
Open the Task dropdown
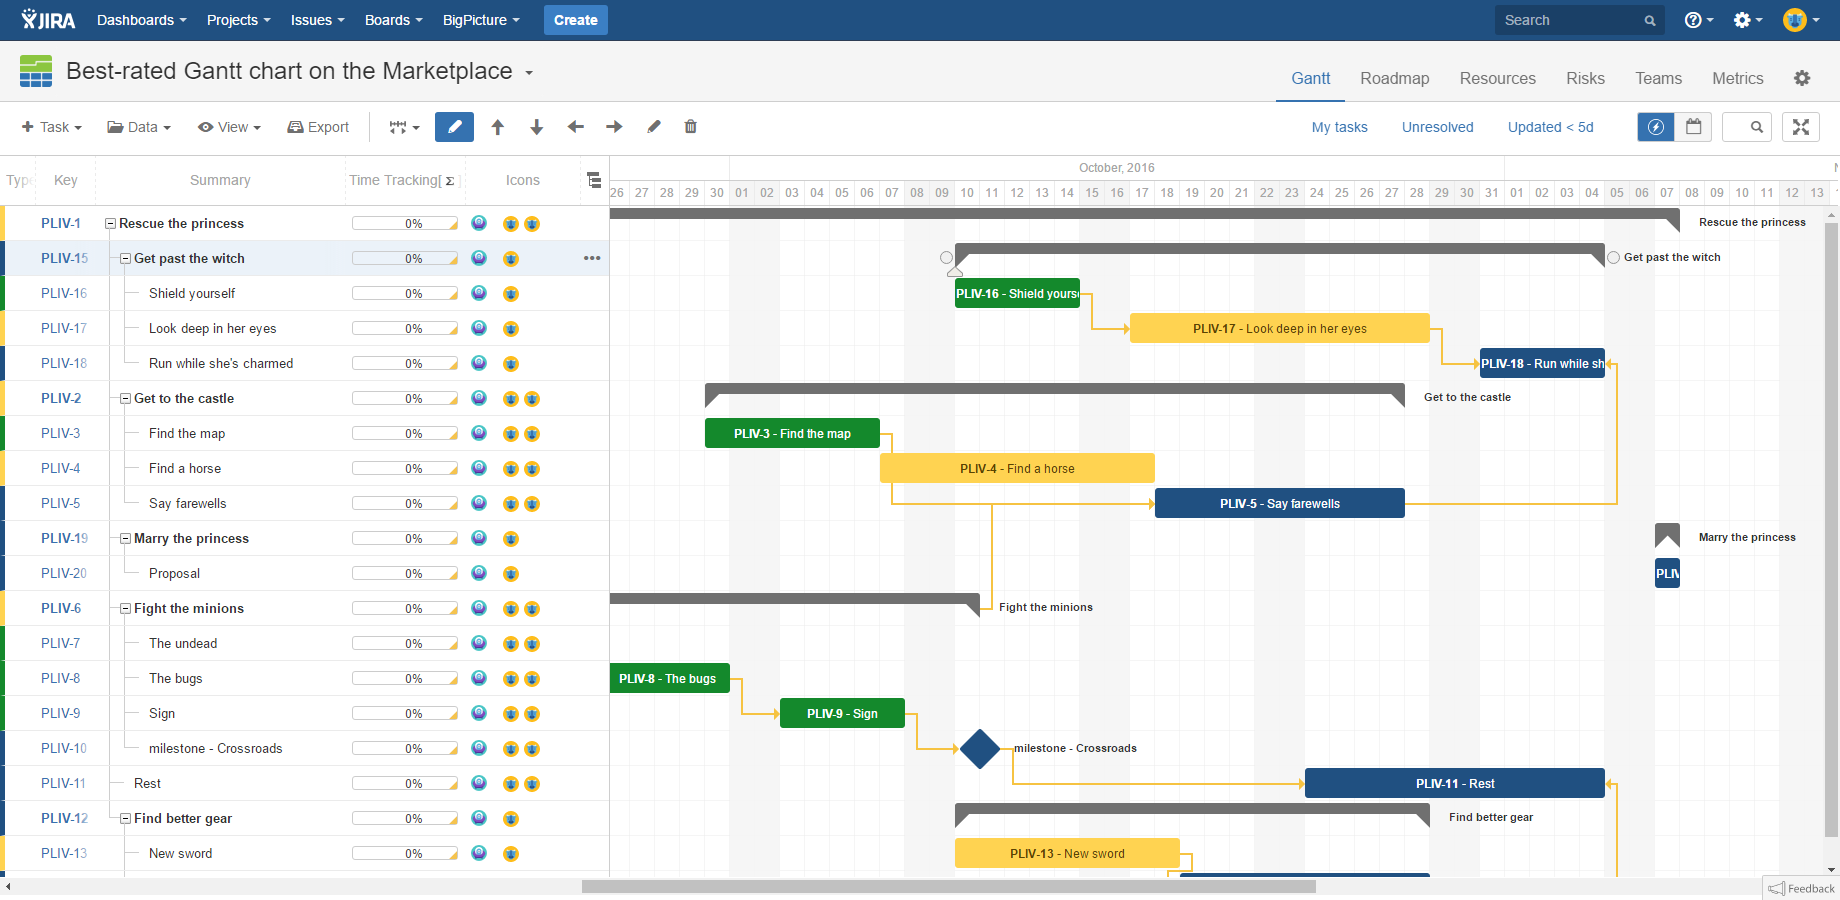point(52,127)
